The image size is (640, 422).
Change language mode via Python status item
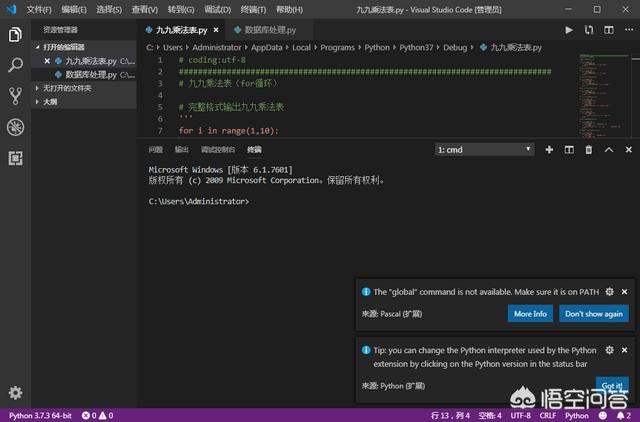click(x=577, y=415)
